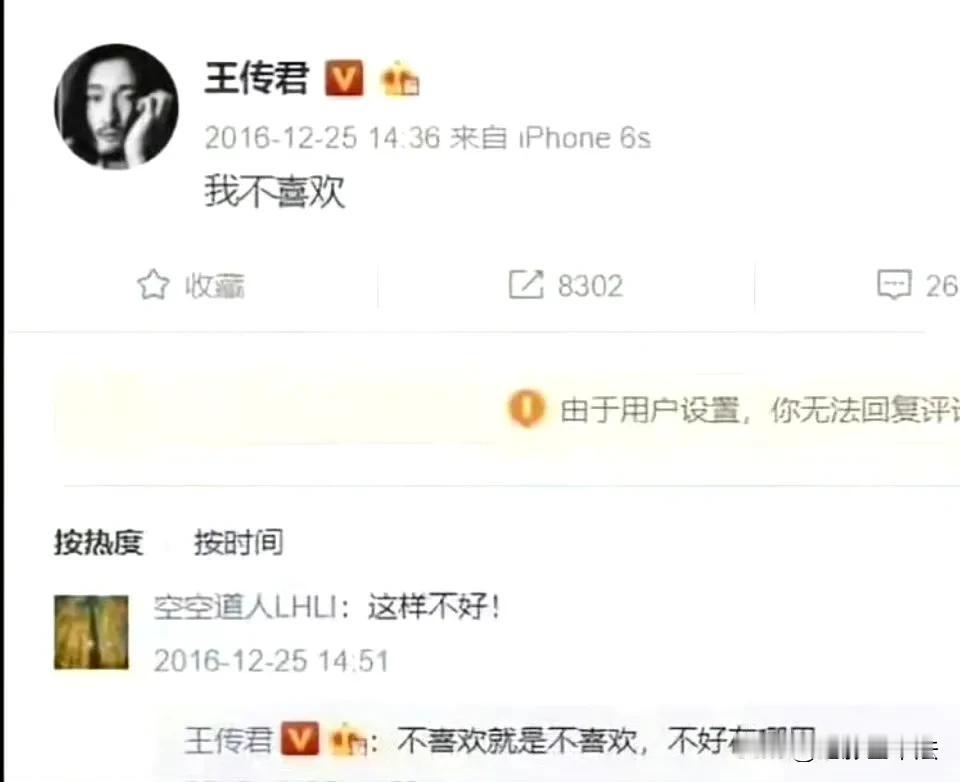Click the repost arrow icon
Viewport: 960px width, 782px height.
526,285
